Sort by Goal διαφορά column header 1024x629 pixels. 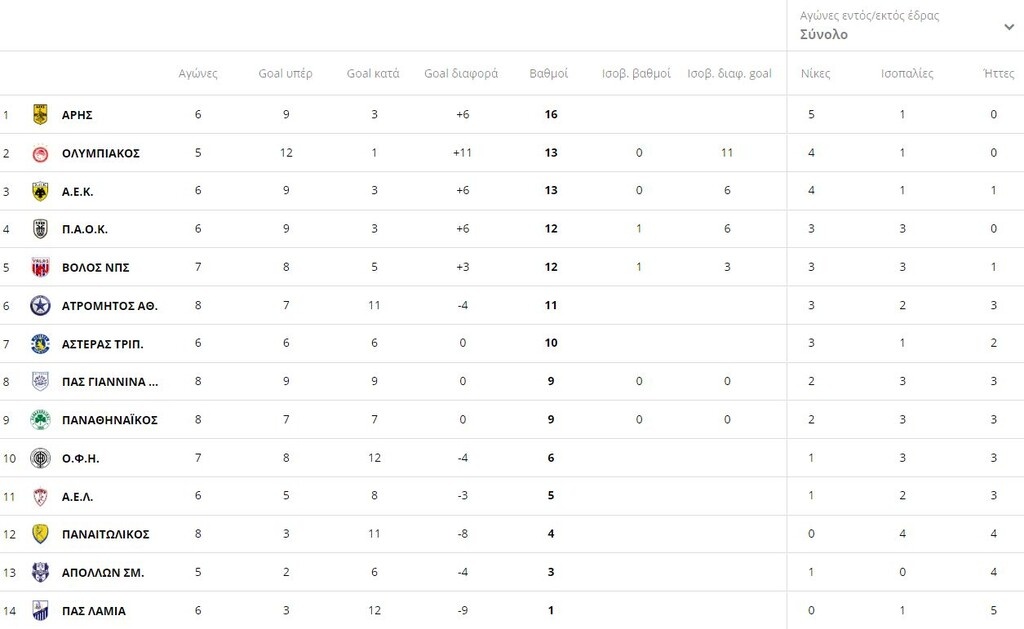pyautogui.click(x=461, y=74)
